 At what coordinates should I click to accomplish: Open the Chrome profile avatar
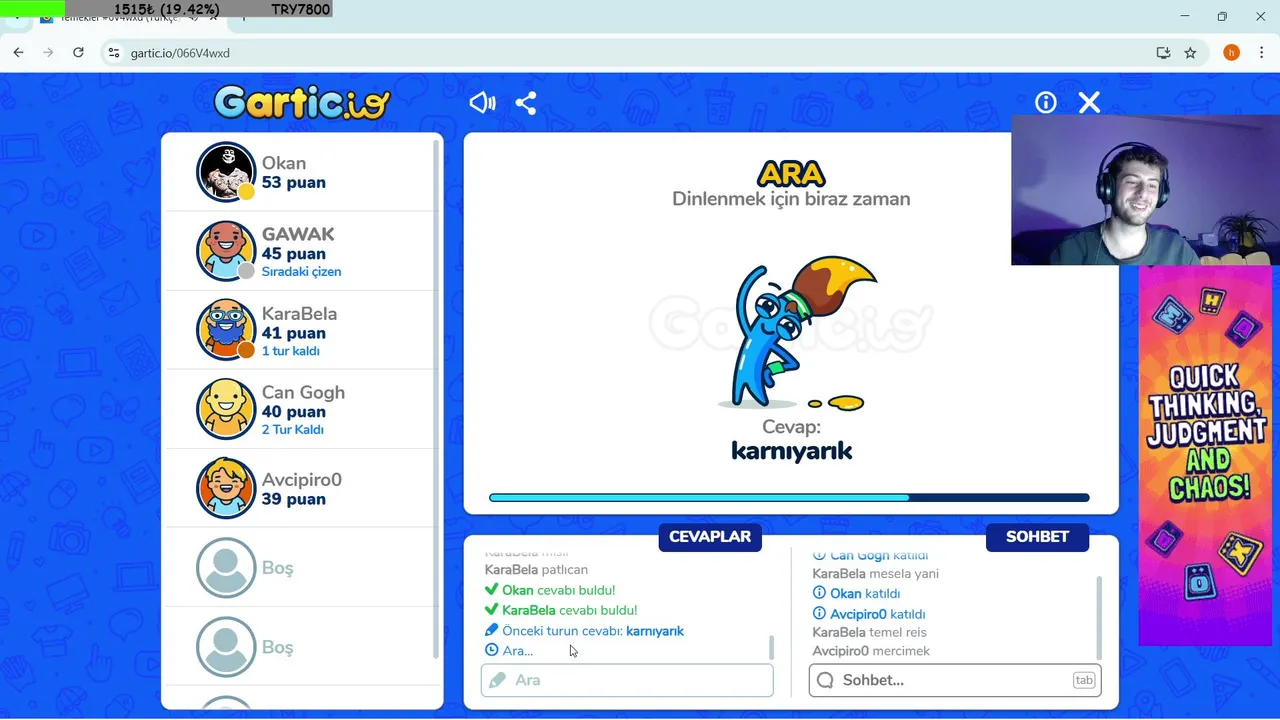(x=1231, y=53)
